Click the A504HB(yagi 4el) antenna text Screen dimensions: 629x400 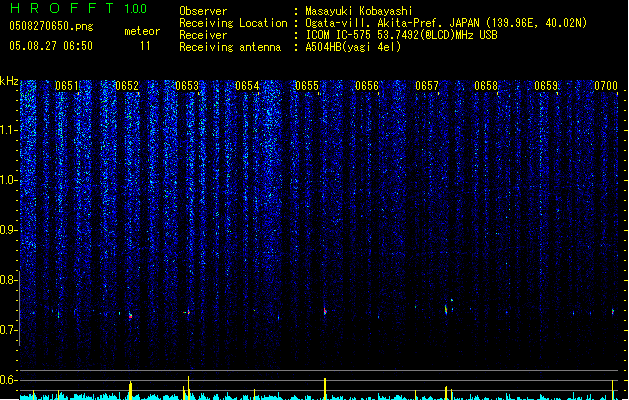pyautogui.click(x=353, y=47)
